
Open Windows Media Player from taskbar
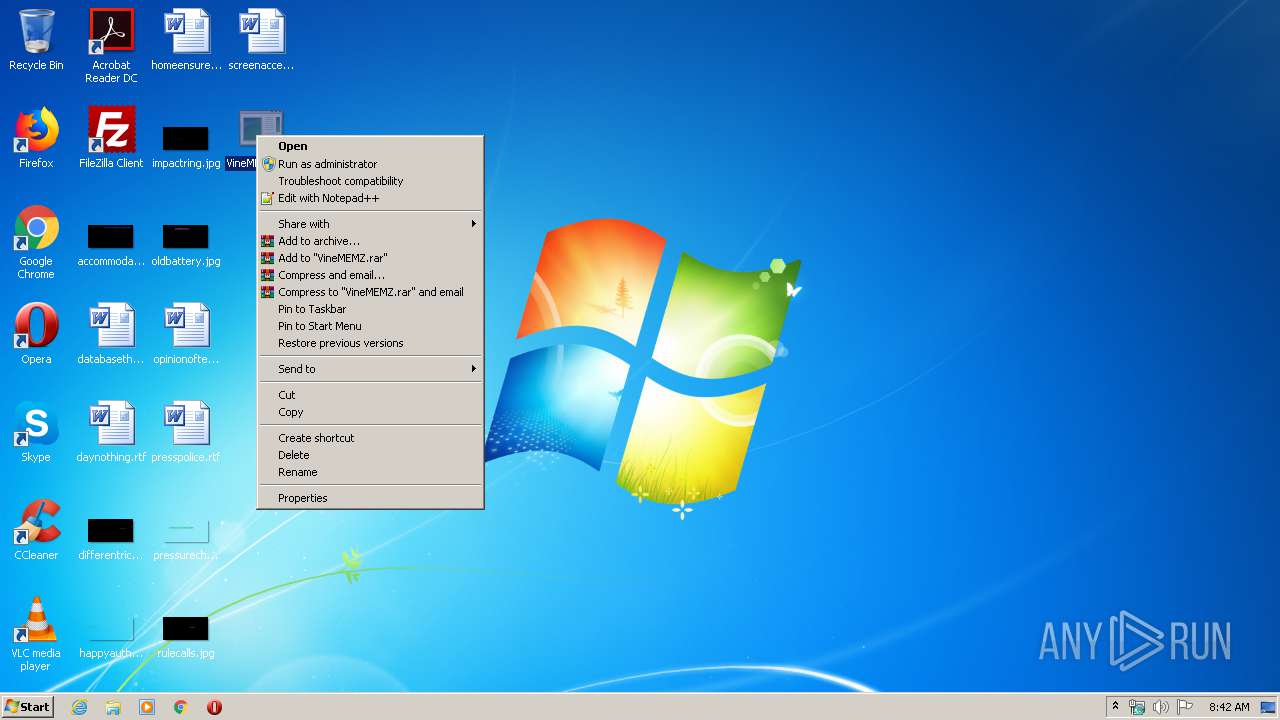pyautogui.click(x=147, y=707)
